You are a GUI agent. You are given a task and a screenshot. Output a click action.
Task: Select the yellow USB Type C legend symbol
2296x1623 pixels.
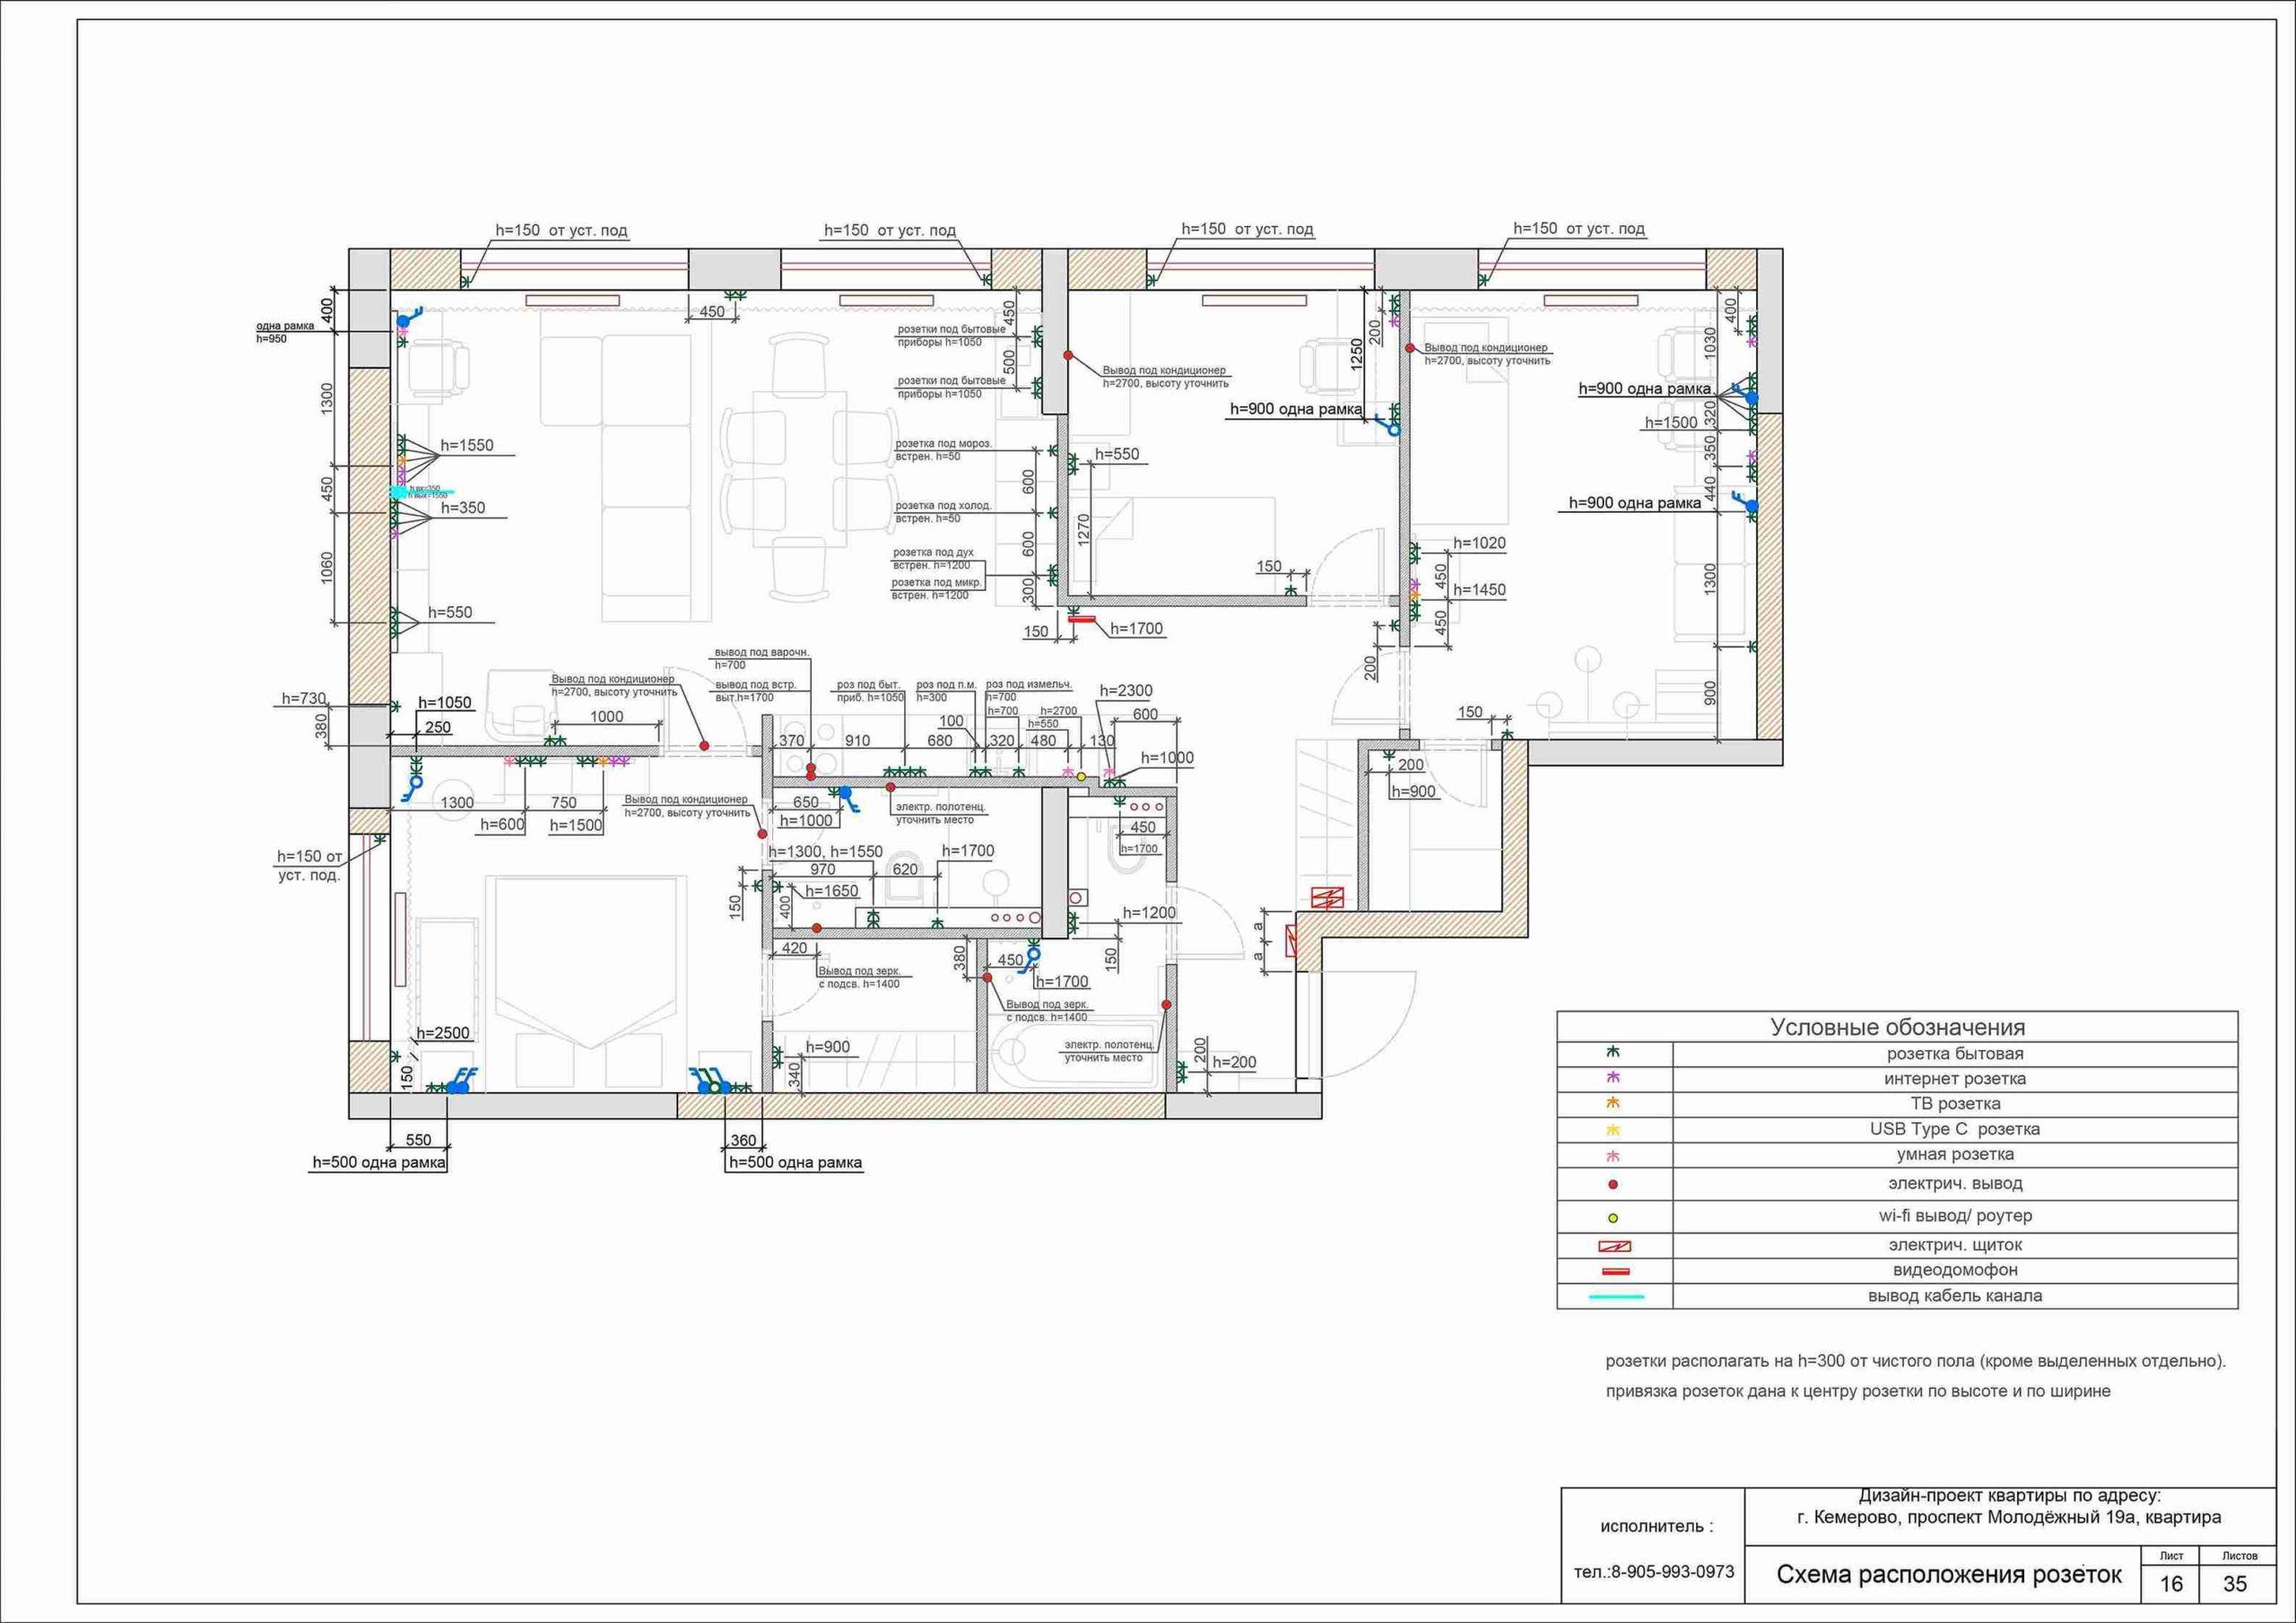click(1613, 1130)
